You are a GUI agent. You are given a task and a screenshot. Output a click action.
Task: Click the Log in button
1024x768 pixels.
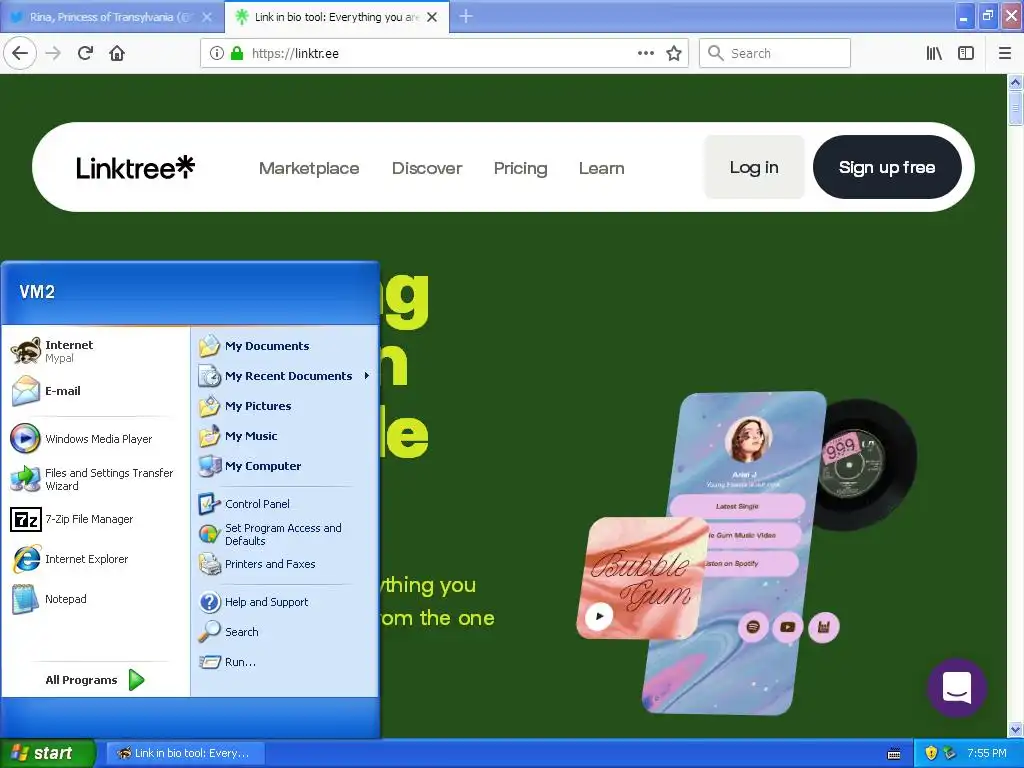click(754, 167)
